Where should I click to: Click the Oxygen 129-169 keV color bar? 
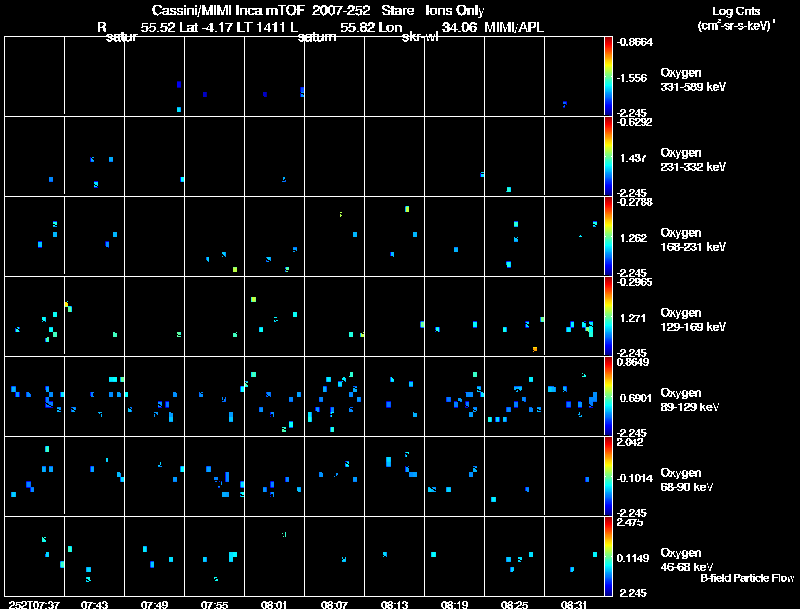tap(608, 316)
